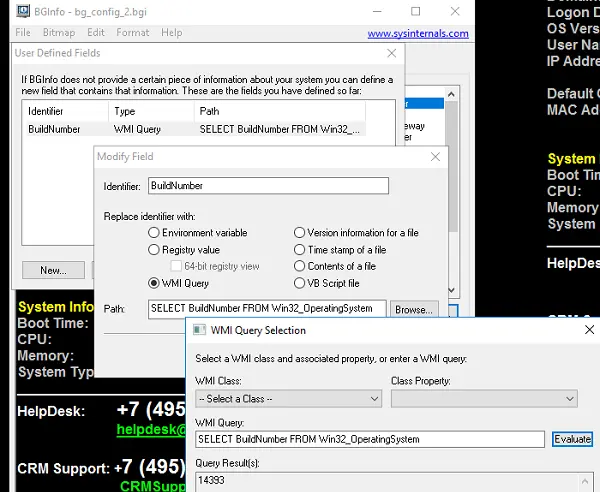This screenshot has width=600, height=492.
Task: Maximize the BGInfo window
Action: [416, 11]
